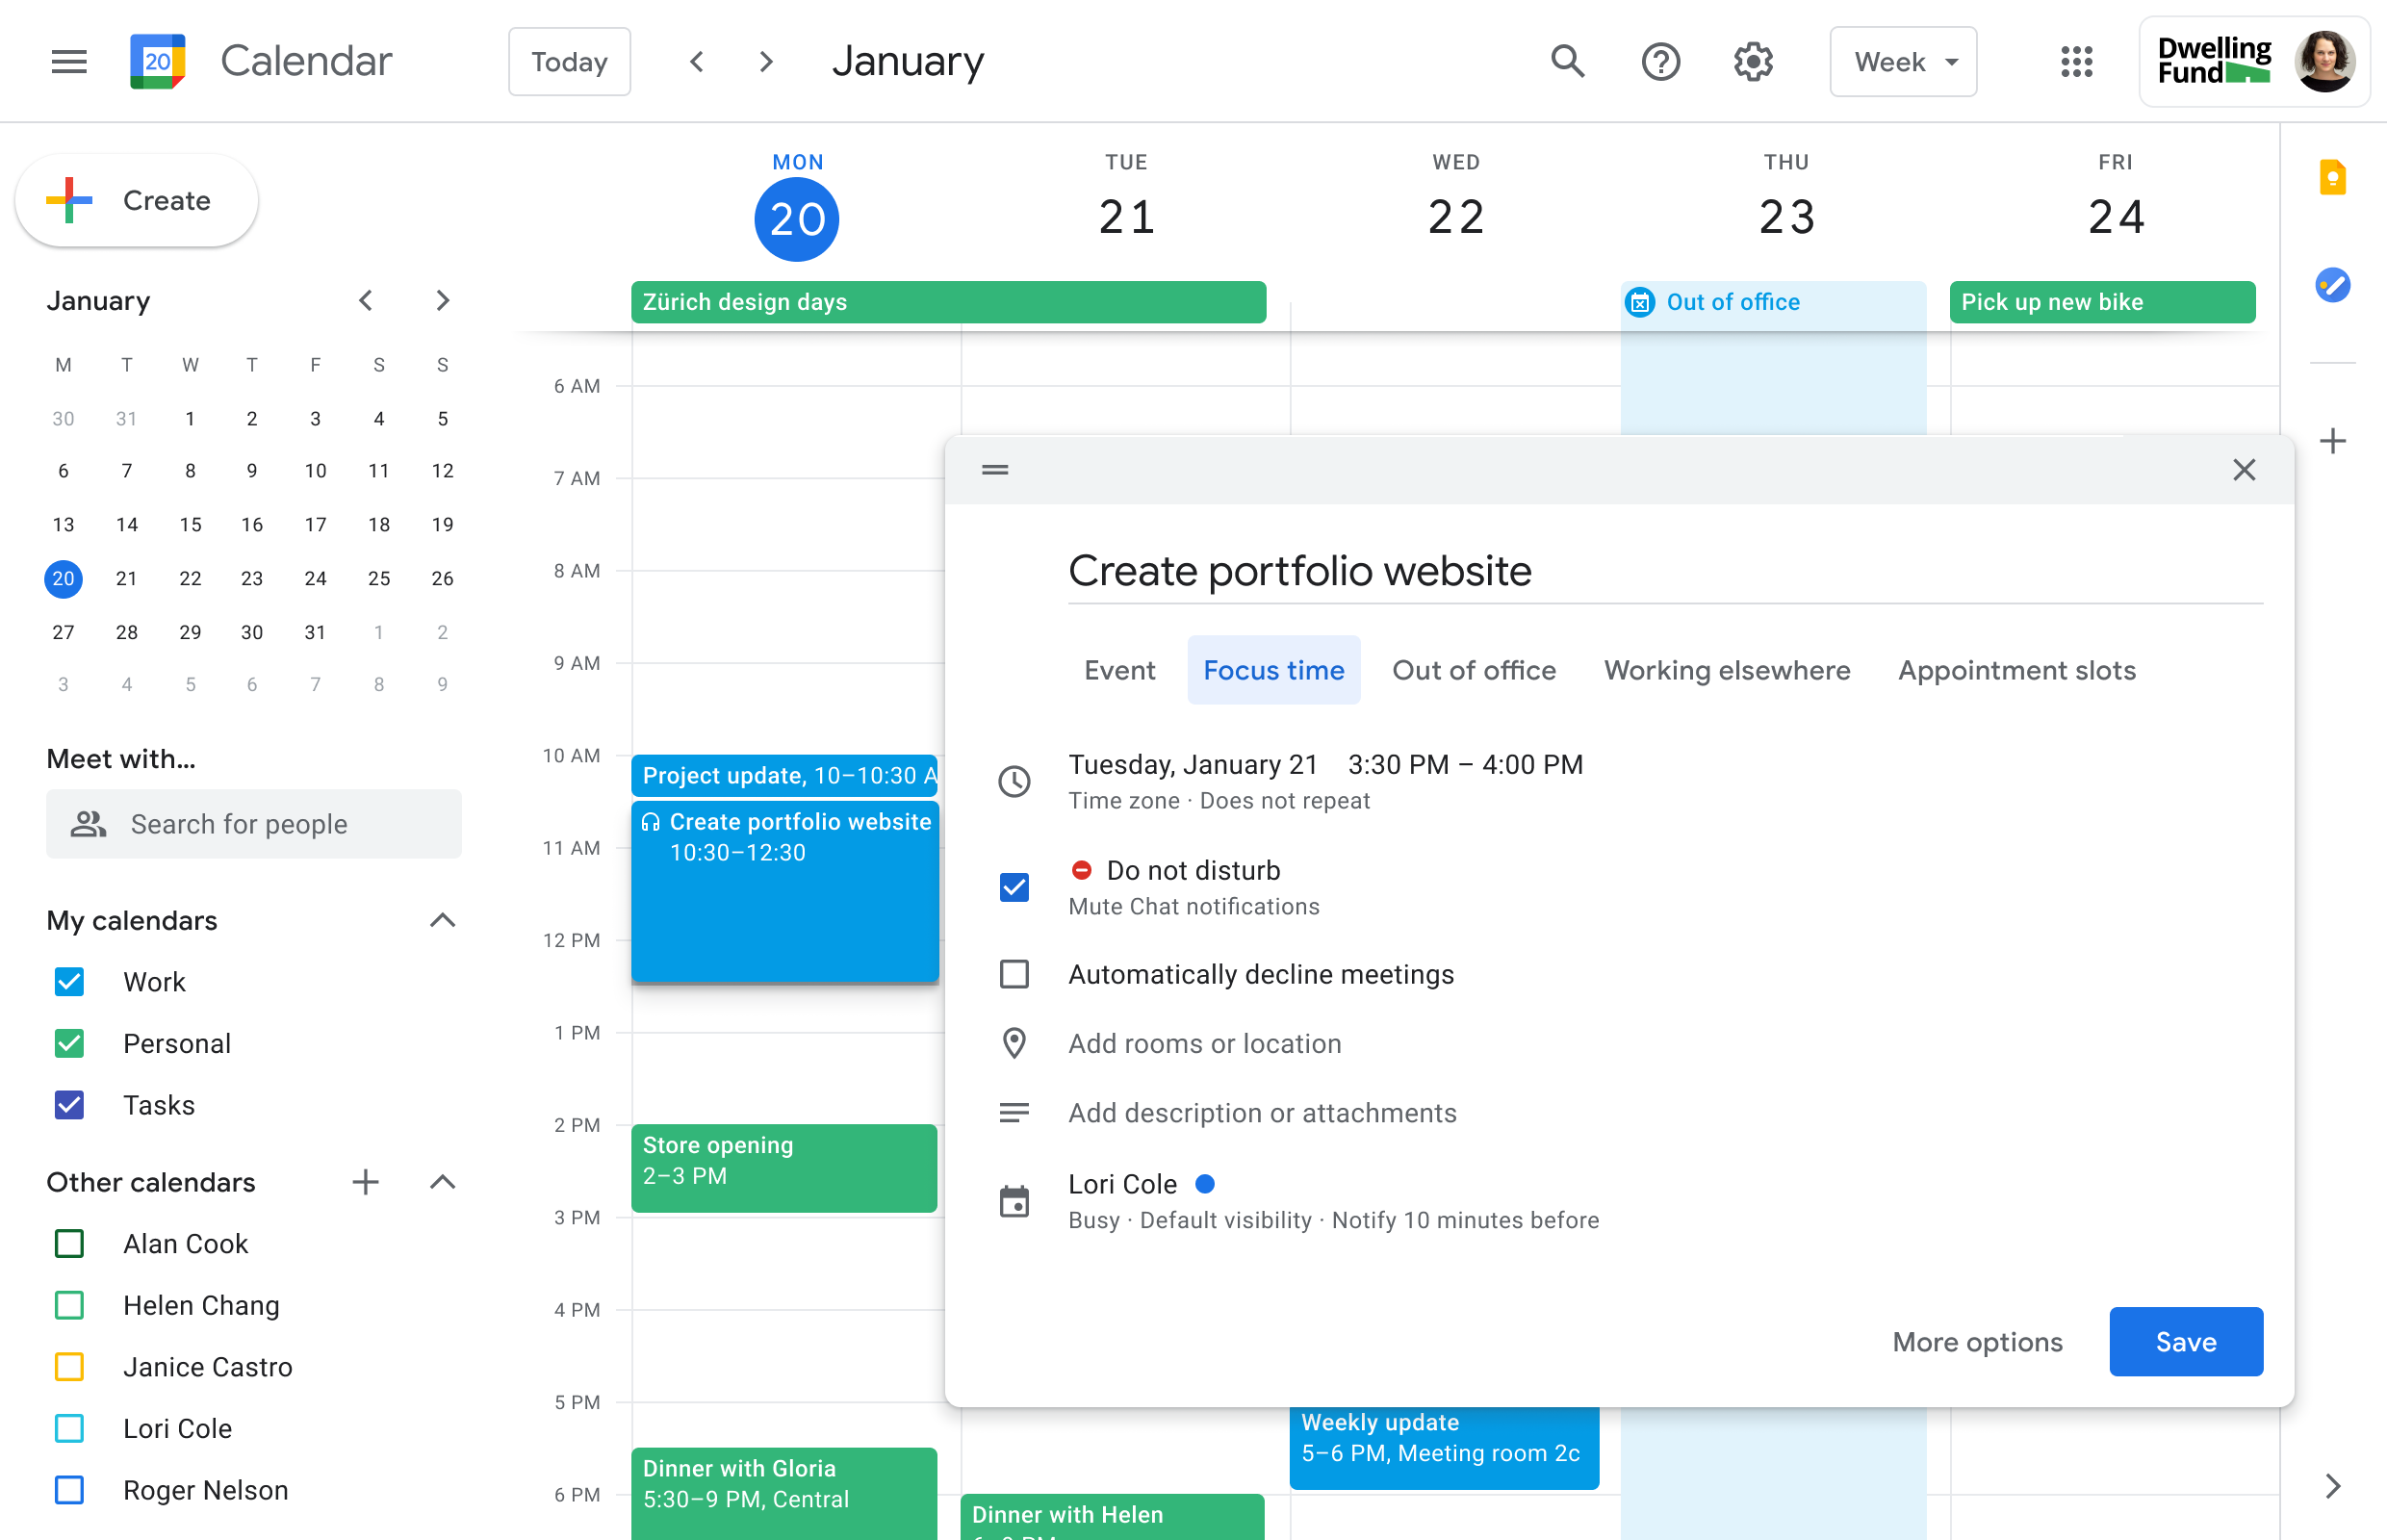The height and width of the screenshot is (1540, 2387).
Task: Open More options for the event
Action: (1977, 1341)
